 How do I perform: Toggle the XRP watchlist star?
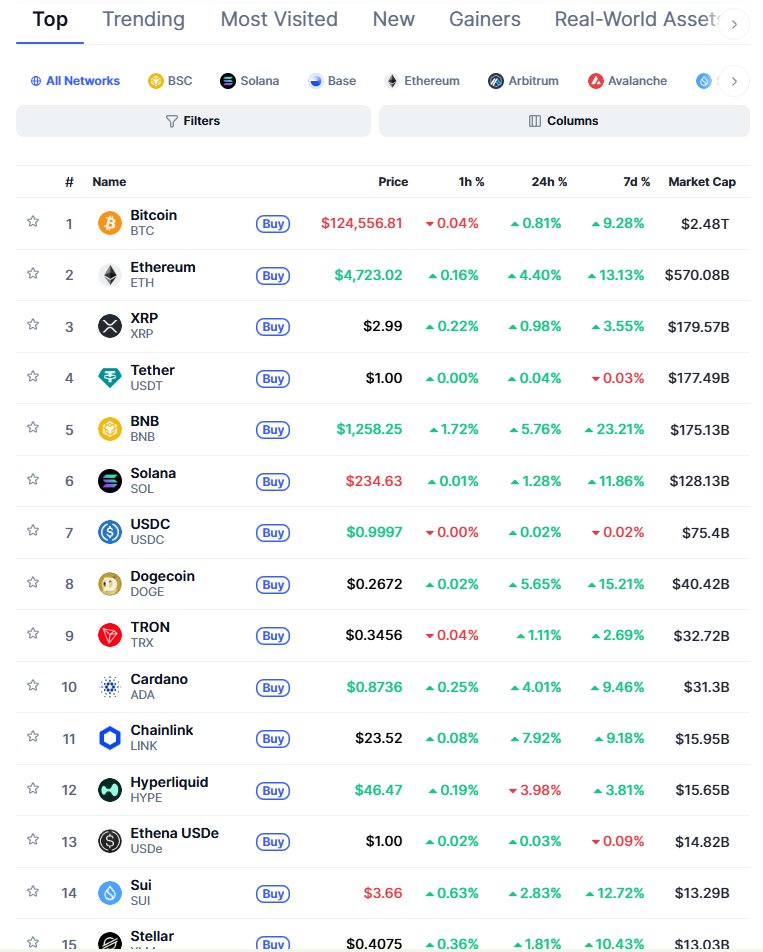pos(33,324)
